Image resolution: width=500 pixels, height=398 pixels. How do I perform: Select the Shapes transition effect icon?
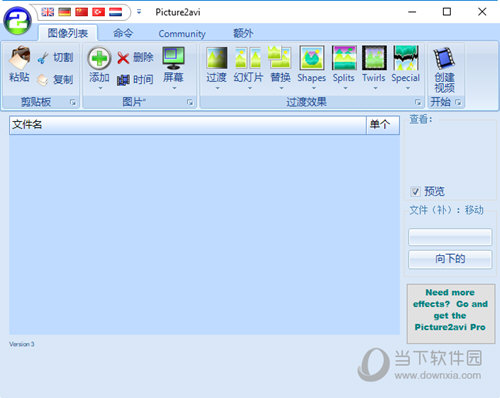[312, 58]
